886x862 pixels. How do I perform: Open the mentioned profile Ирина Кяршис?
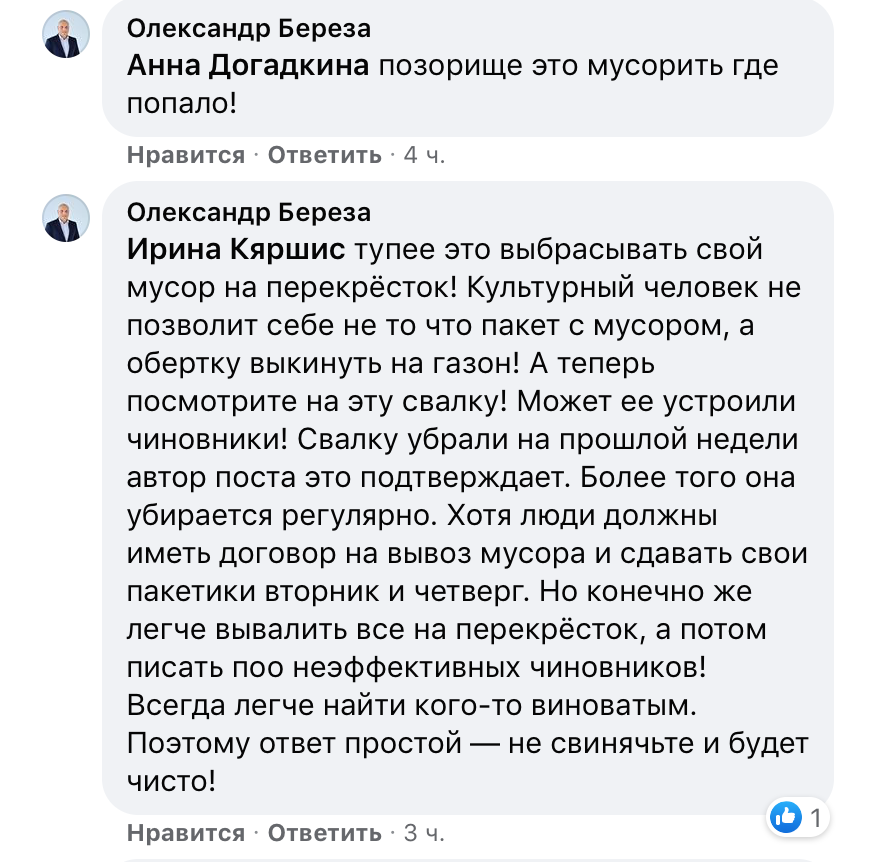pos(236,249)
